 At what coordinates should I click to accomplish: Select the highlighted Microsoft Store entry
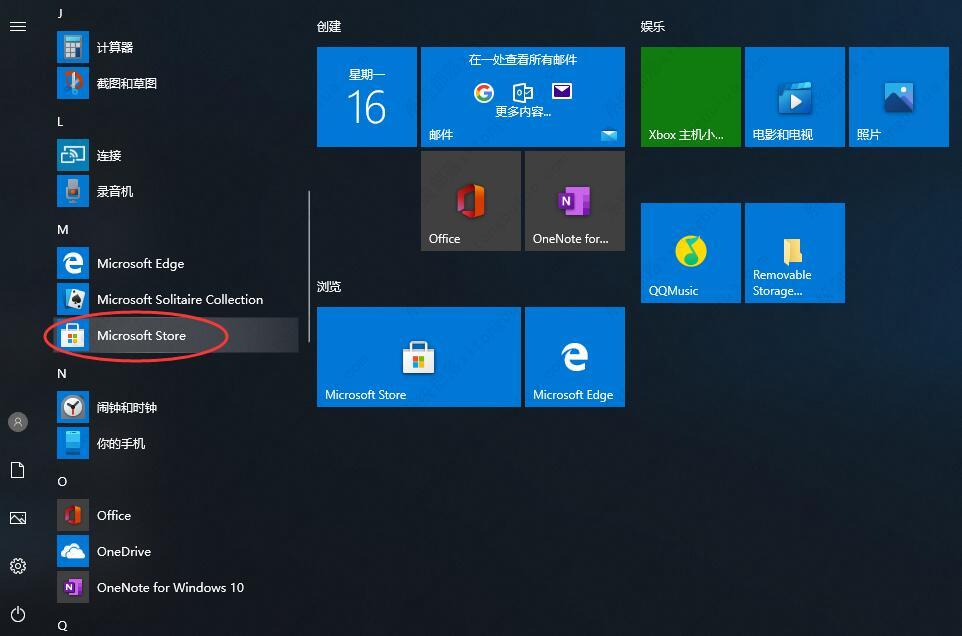(x=140, y=335)
